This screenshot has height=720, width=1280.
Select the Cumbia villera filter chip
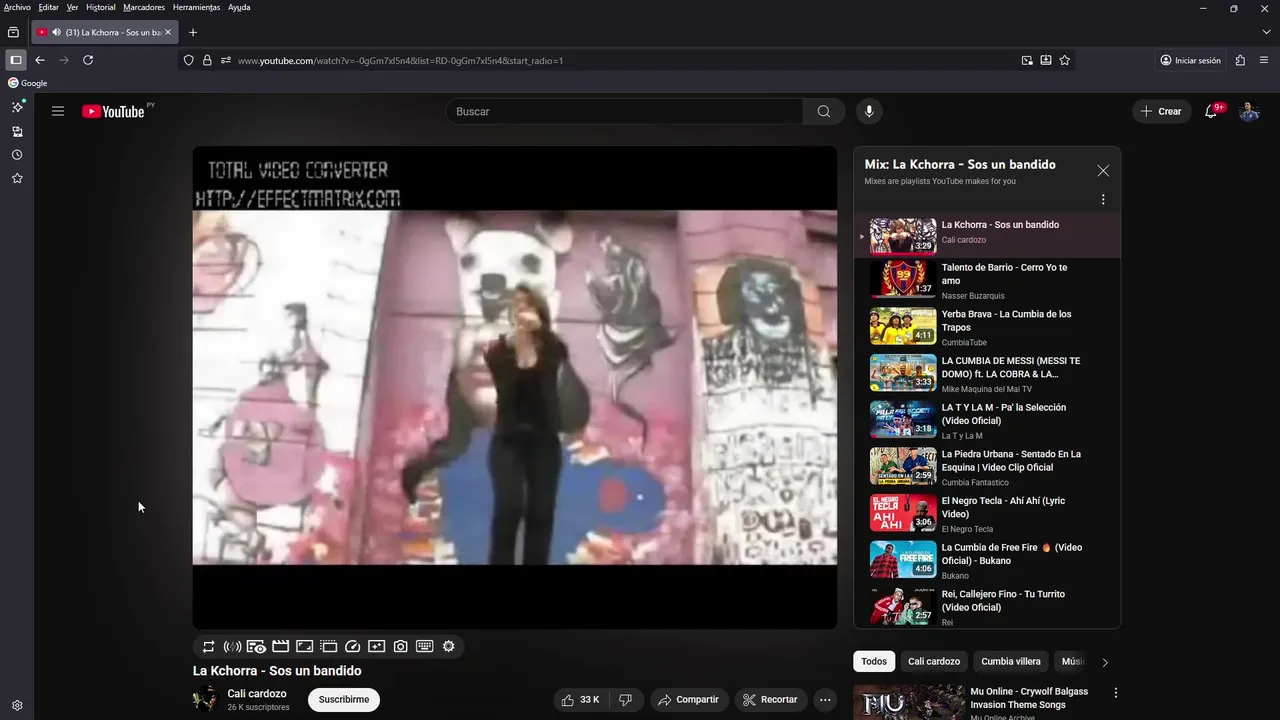(x=1011, y=661)
